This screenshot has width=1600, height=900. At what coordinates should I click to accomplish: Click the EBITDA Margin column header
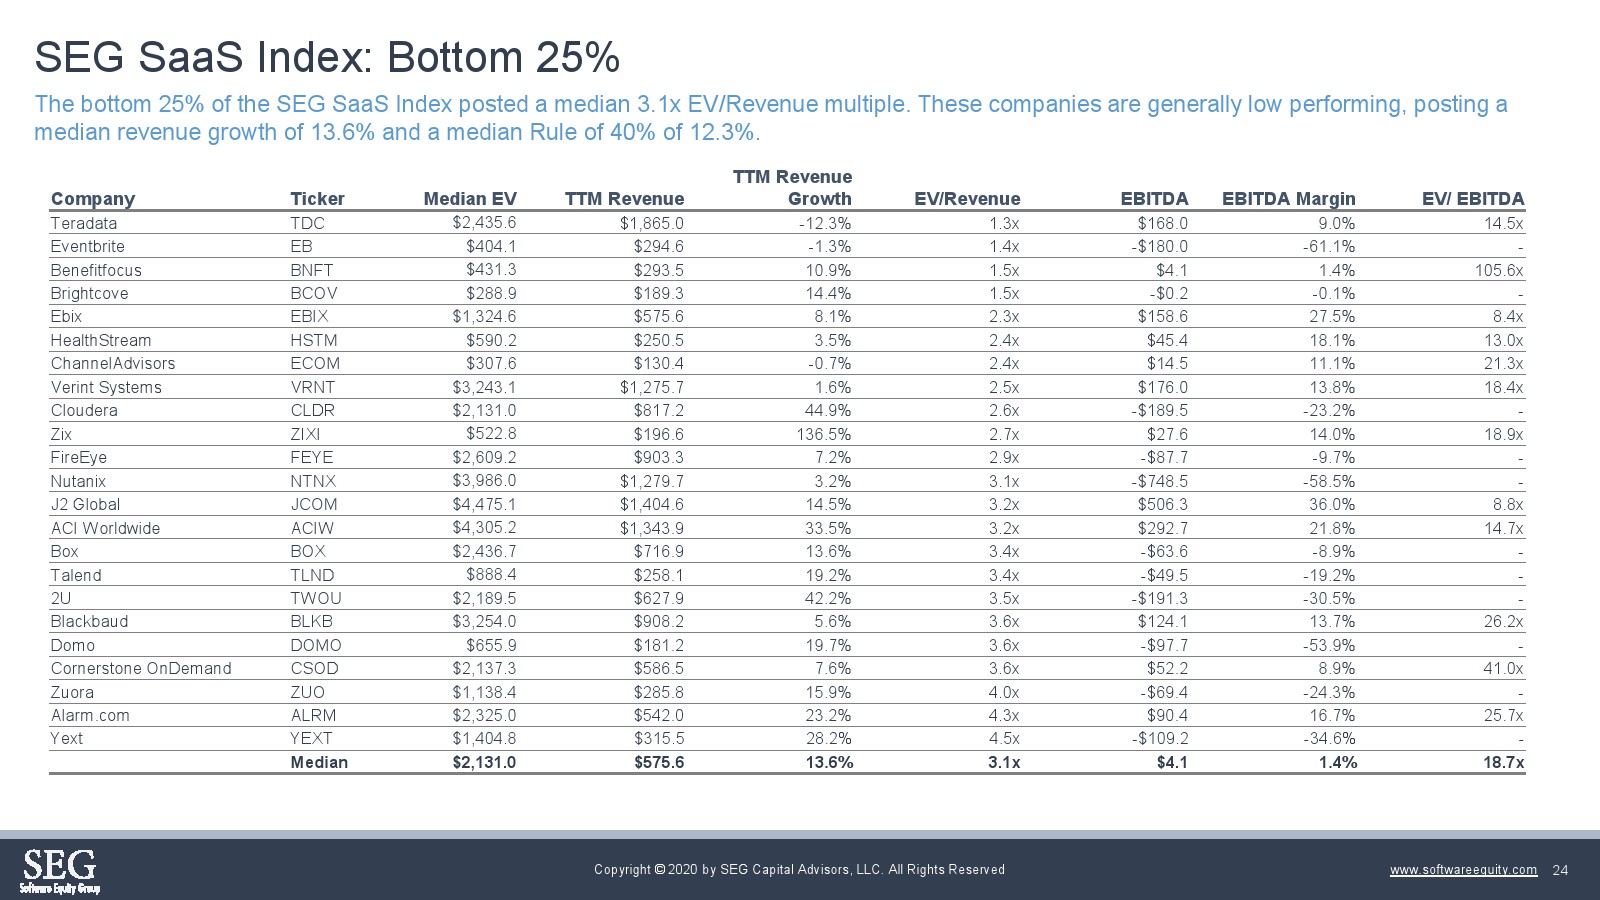pos(1288,199)
